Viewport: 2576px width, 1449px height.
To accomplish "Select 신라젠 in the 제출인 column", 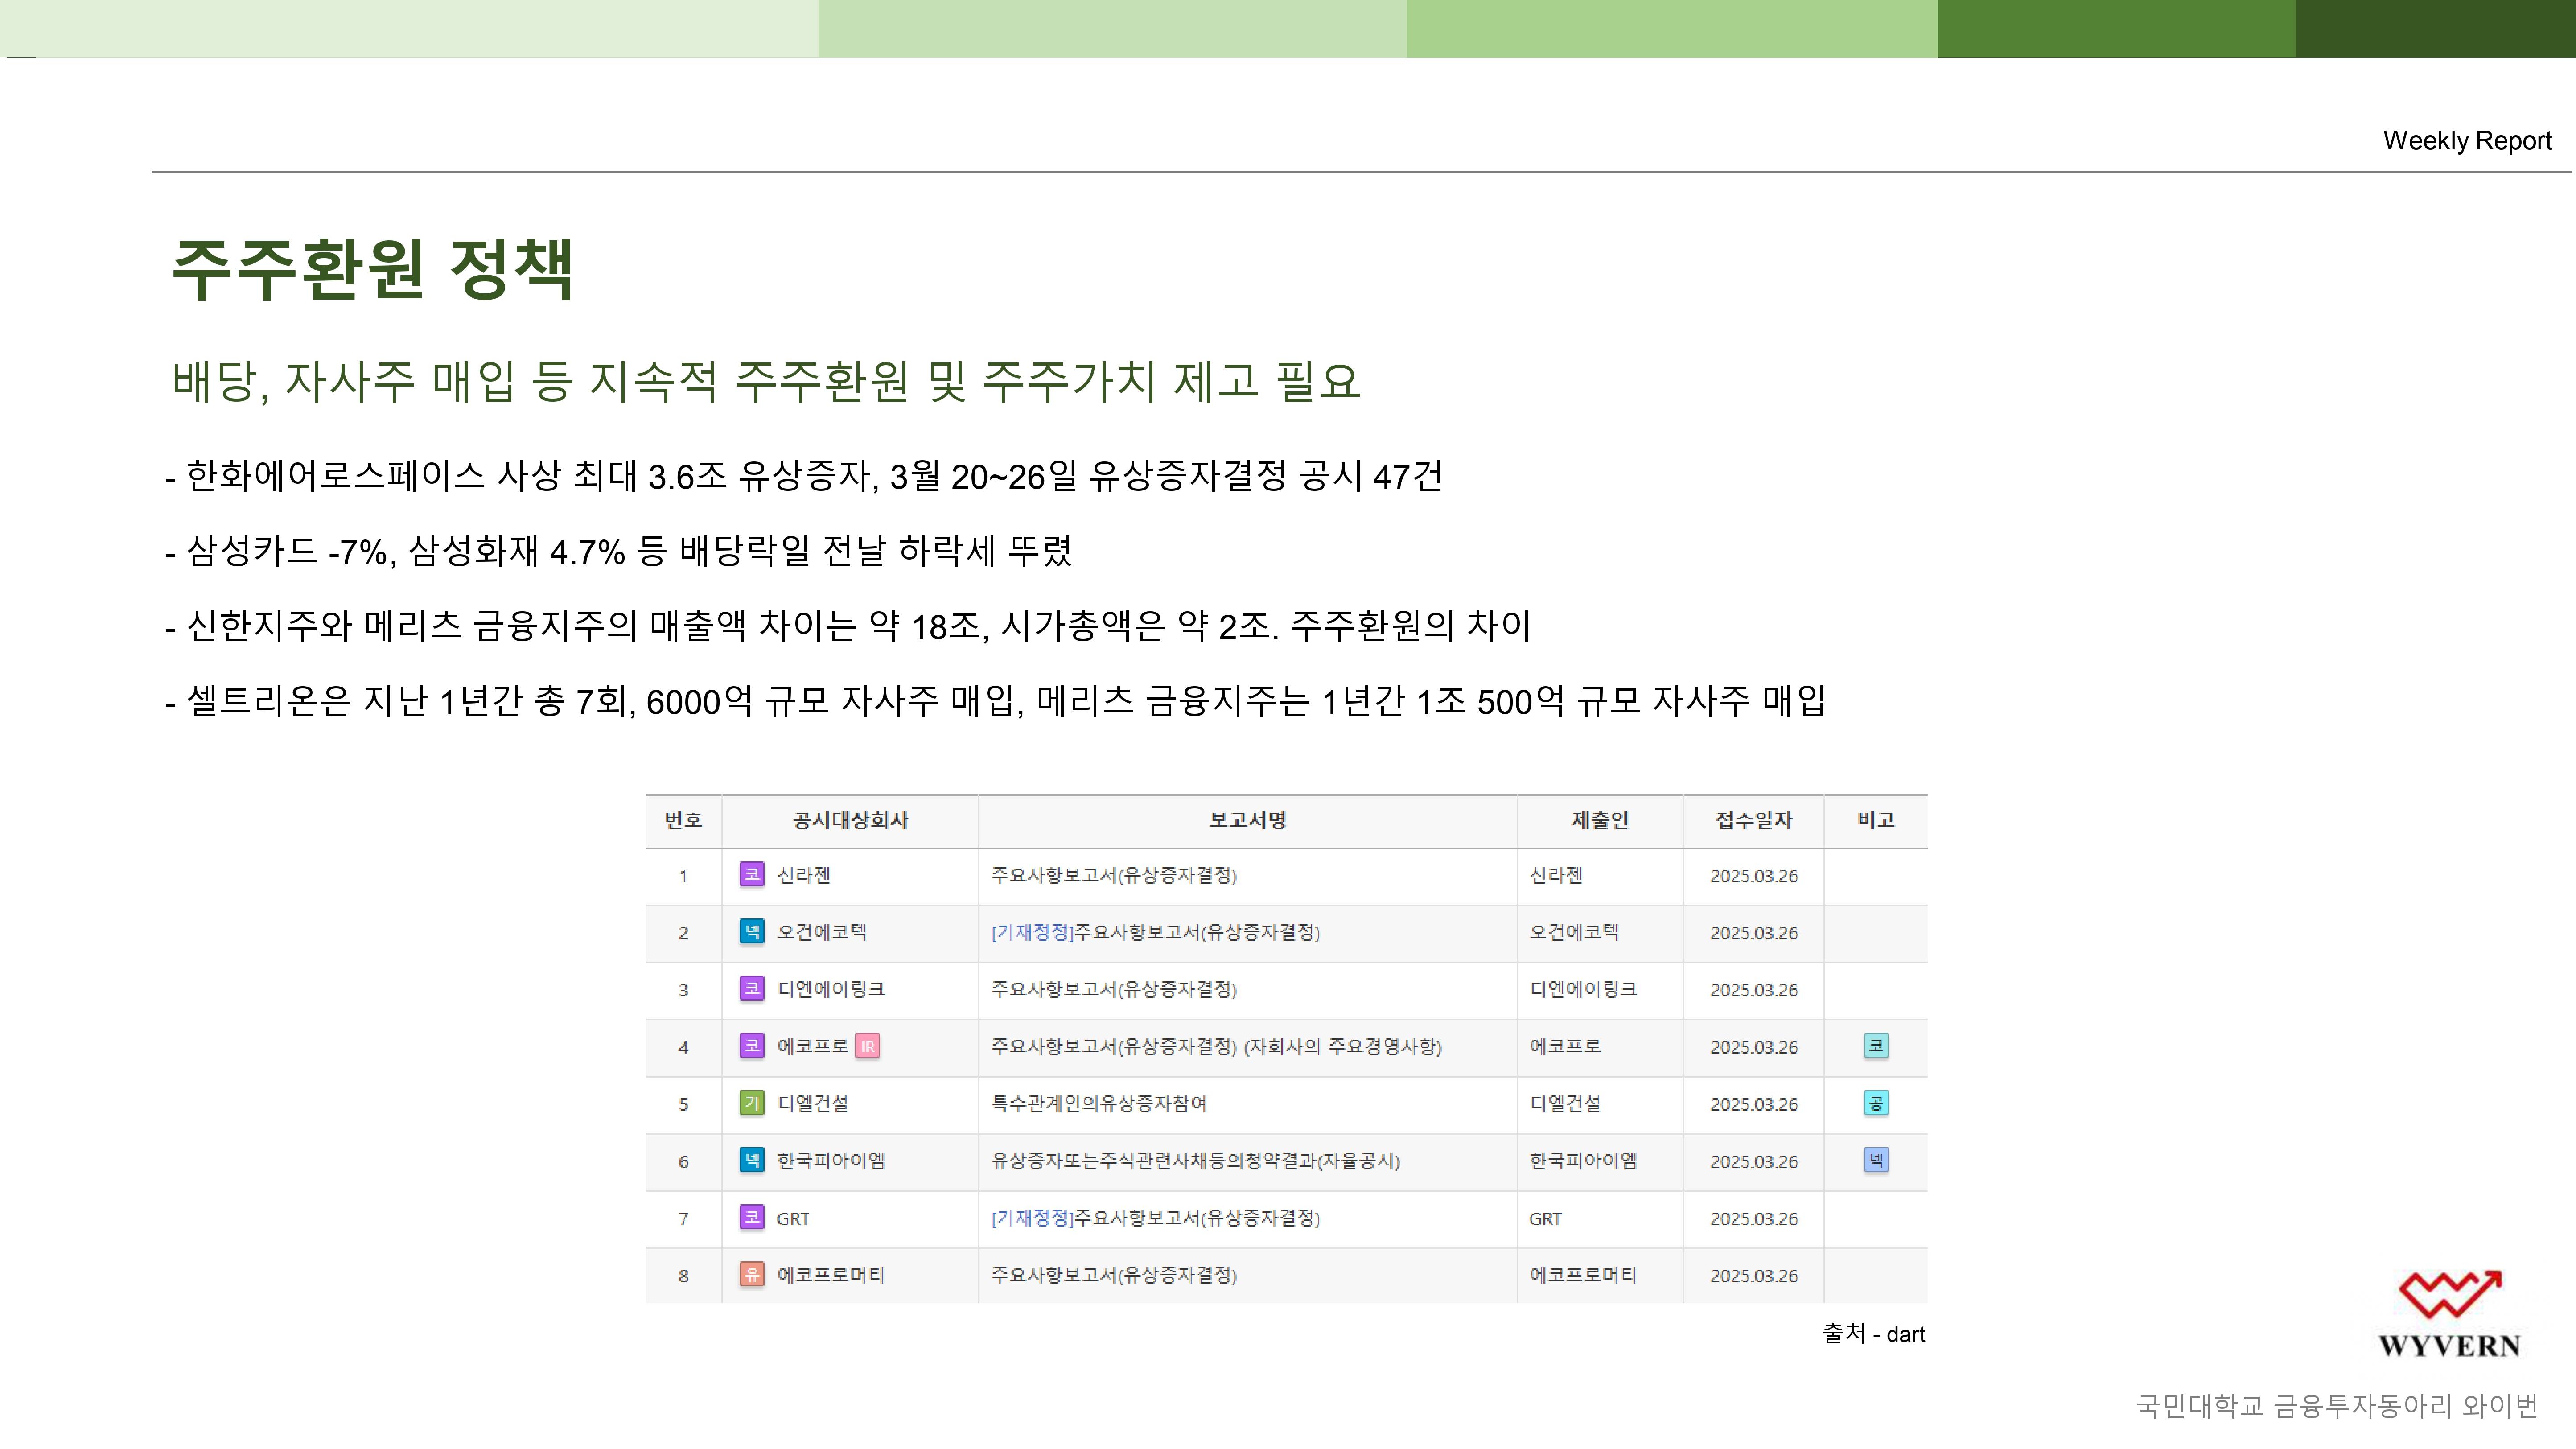I will [1556, 875].
